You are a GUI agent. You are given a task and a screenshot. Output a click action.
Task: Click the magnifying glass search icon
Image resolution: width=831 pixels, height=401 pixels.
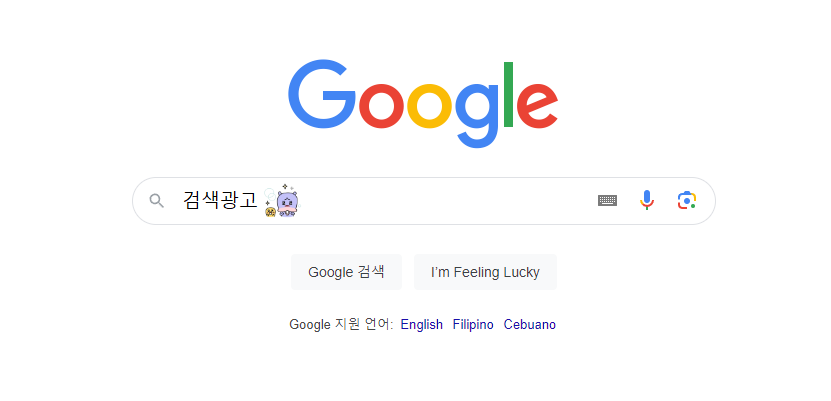(x=156, y=201)
